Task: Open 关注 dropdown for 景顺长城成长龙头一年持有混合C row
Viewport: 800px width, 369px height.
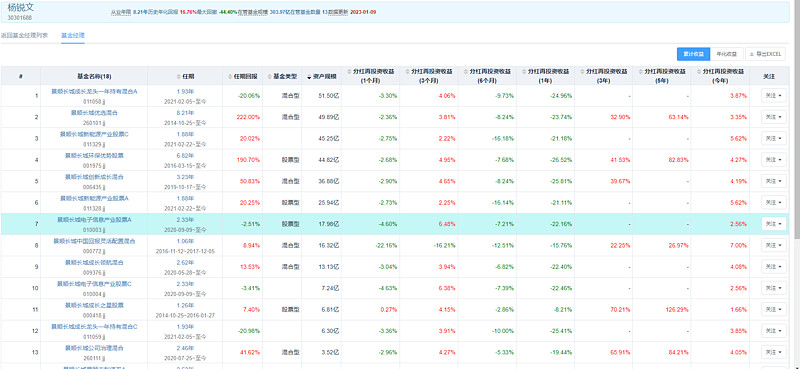Action: (774, 331)
